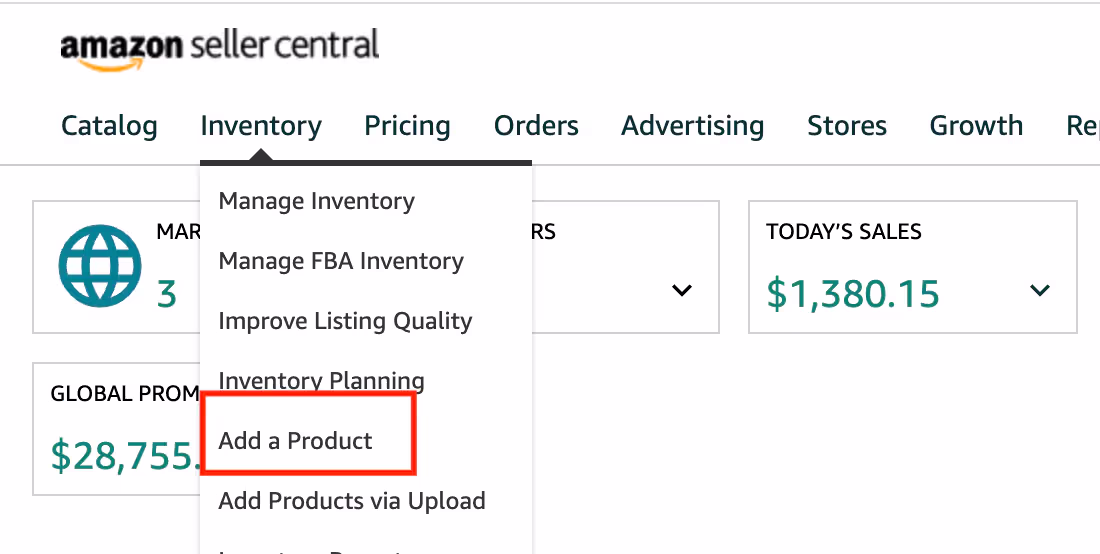Screen dimensions: 1100x554
Task: Select Manage FBA Inventory option
Action: pos(341,262)
